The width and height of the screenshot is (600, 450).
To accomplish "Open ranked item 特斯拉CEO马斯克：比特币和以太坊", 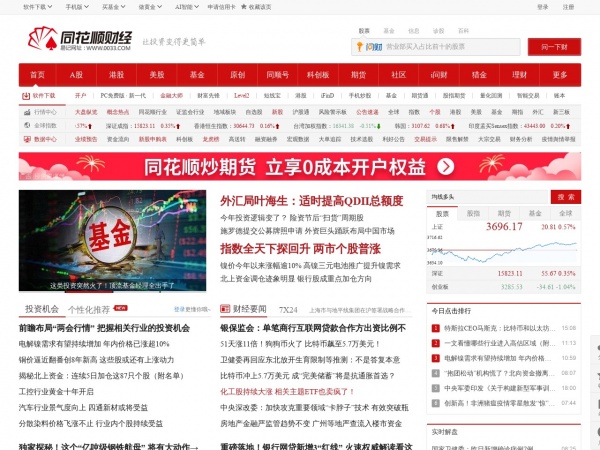I will point(499,328).
